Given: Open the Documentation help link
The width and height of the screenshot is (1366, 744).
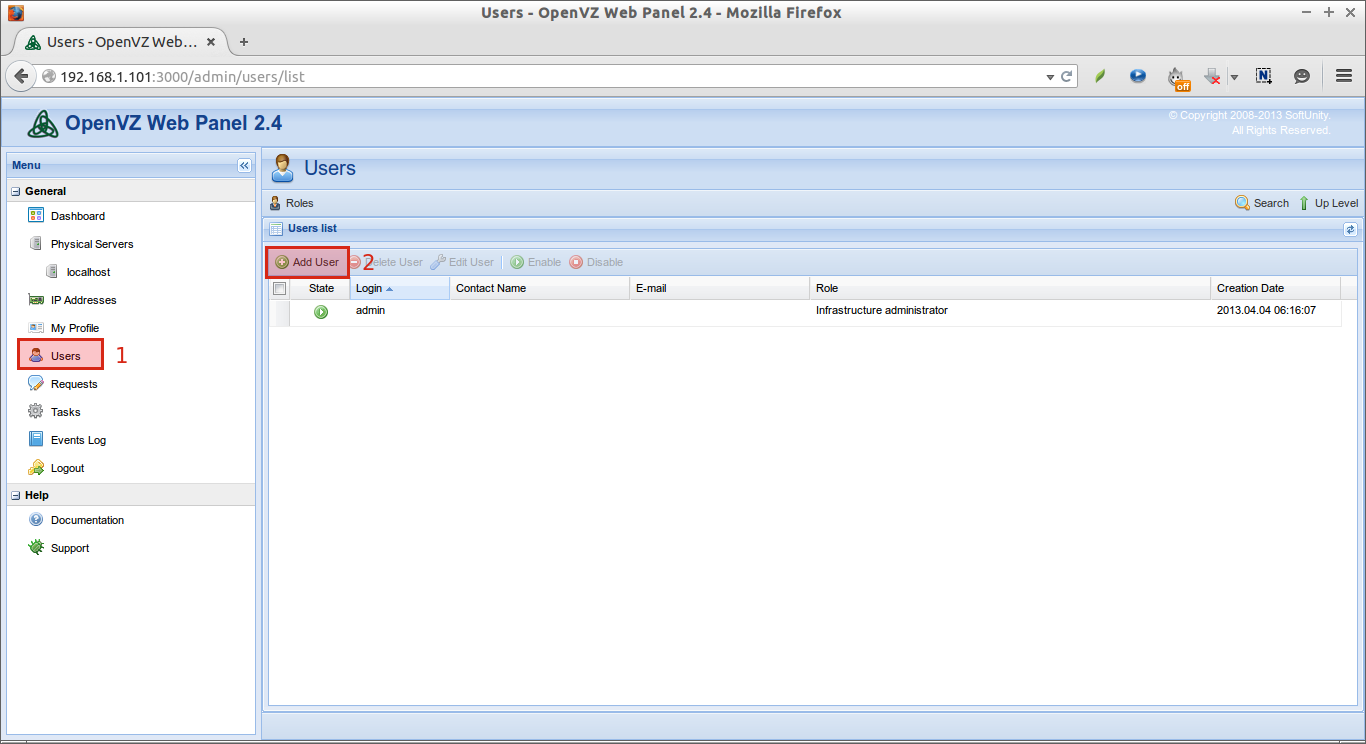Looking at the screenshot, I should (87, 520).
